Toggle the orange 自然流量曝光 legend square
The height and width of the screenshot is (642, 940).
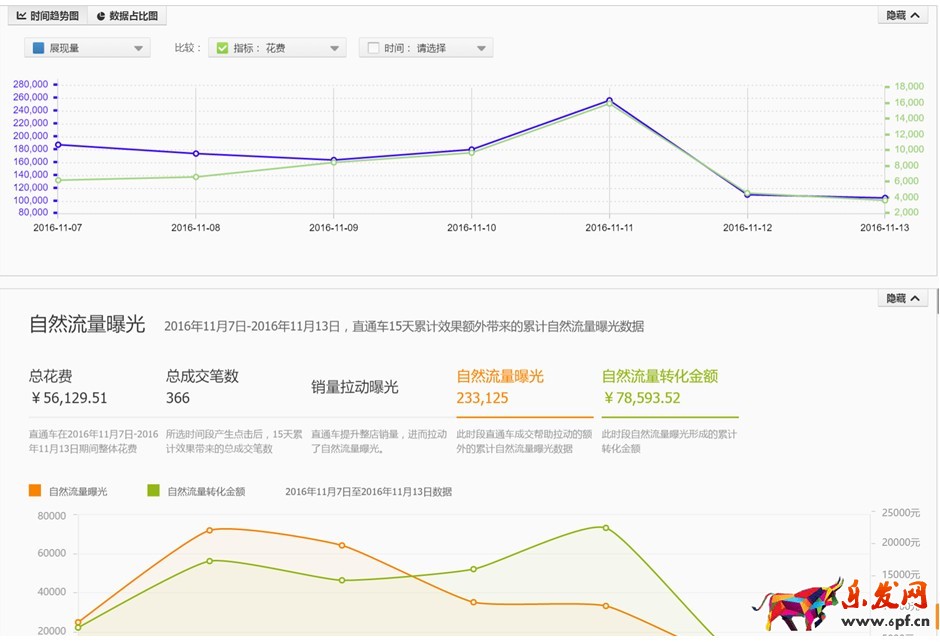[x=36, y=491]
